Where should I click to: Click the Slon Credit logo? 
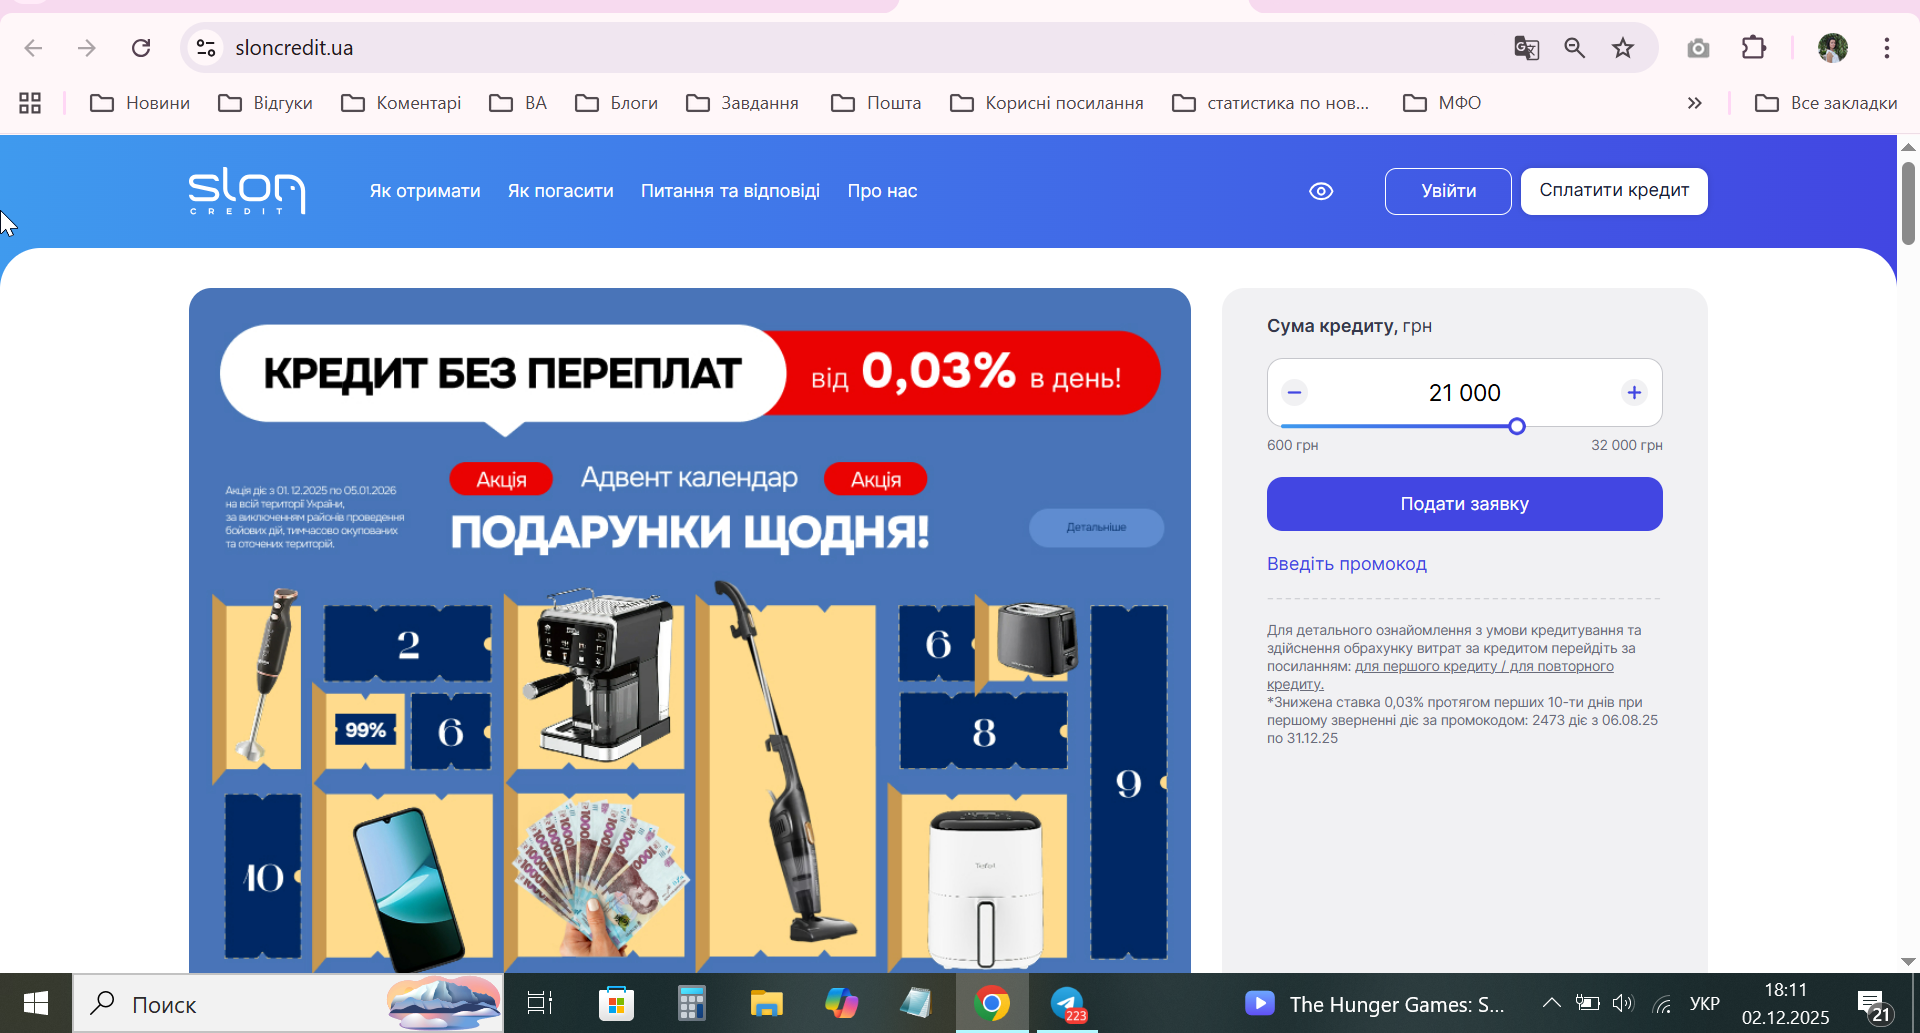pos(247,191)
